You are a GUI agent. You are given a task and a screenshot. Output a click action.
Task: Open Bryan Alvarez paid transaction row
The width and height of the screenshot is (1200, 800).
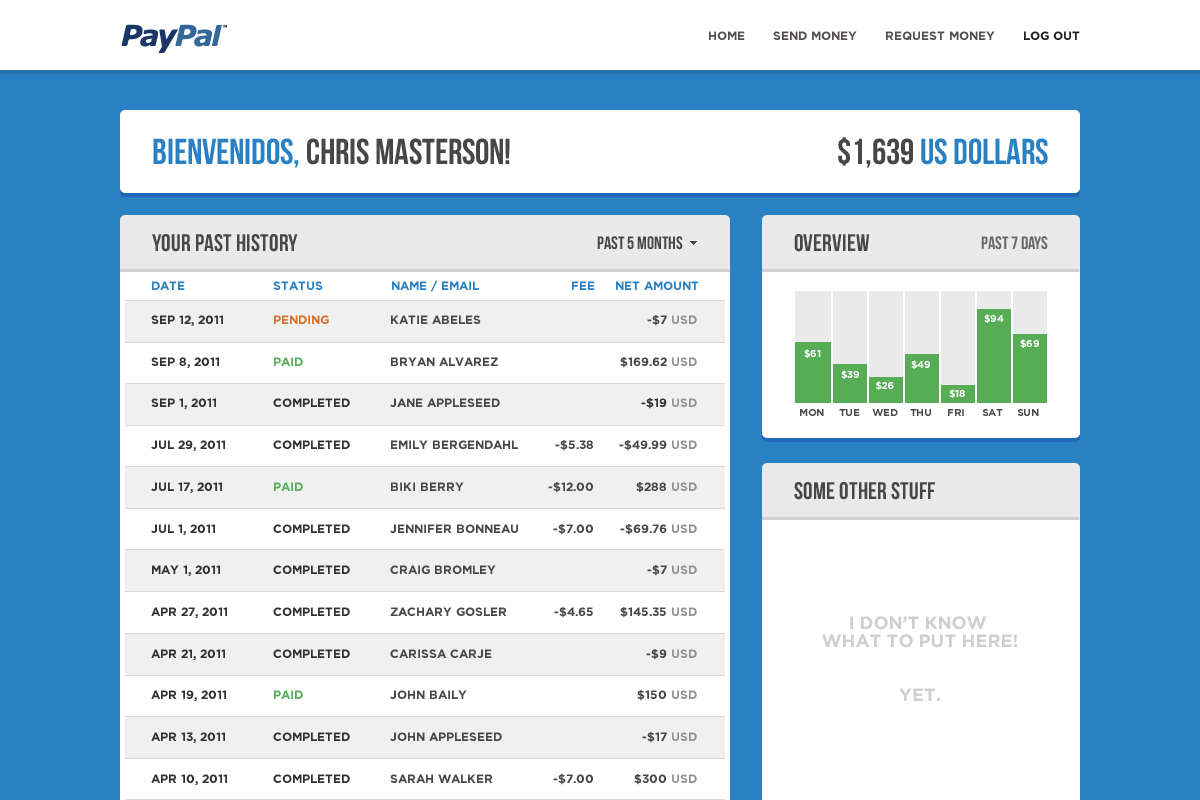coord(425,363)
